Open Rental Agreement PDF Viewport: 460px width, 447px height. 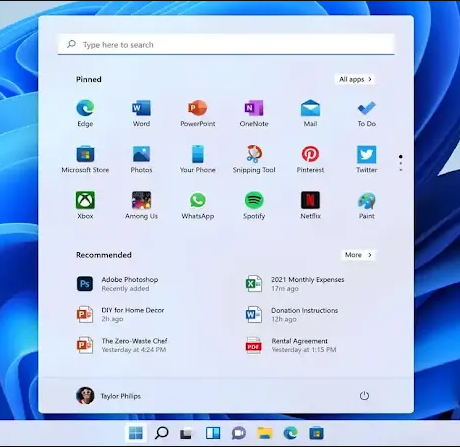point(291,345)
